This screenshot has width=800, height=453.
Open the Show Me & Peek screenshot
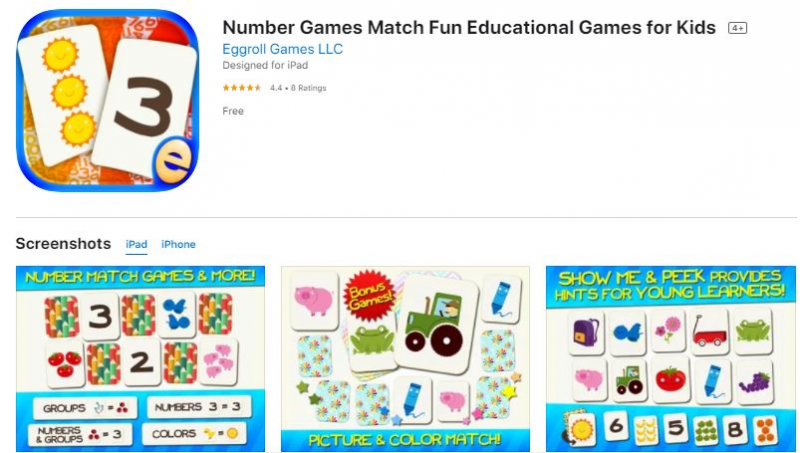coord(670,359)
